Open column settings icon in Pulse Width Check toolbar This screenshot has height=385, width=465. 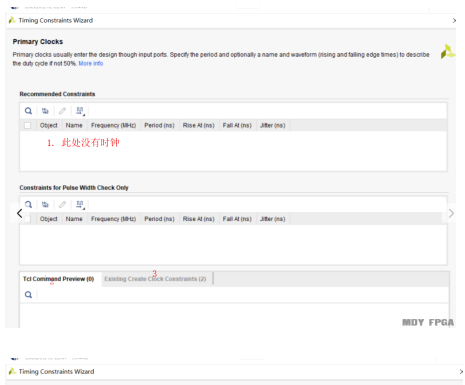pyautogui.click(x=80, y=204)
